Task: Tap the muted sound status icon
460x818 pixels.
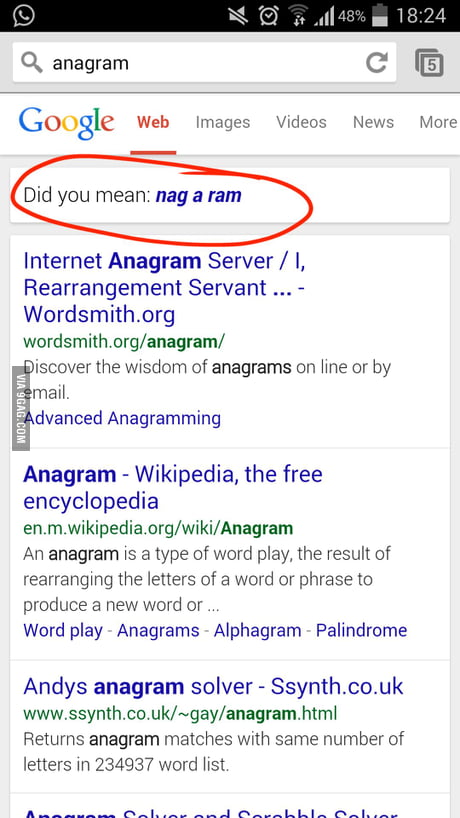Action: pyautogui.click(x=239, y=16)
